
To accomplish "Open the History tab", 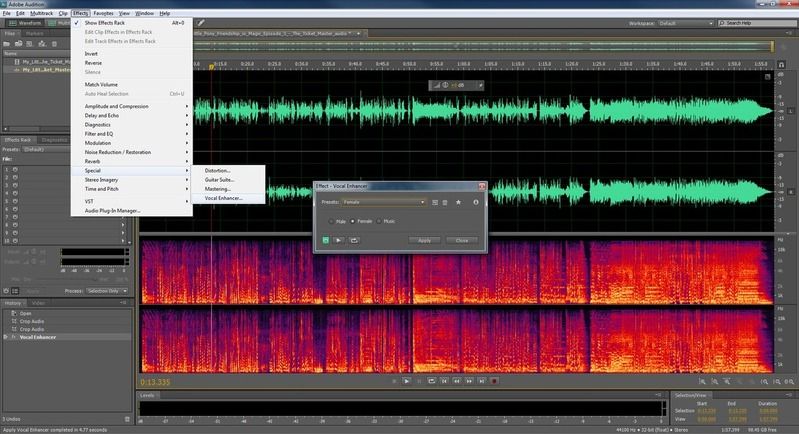I will (x=13, y=303).
